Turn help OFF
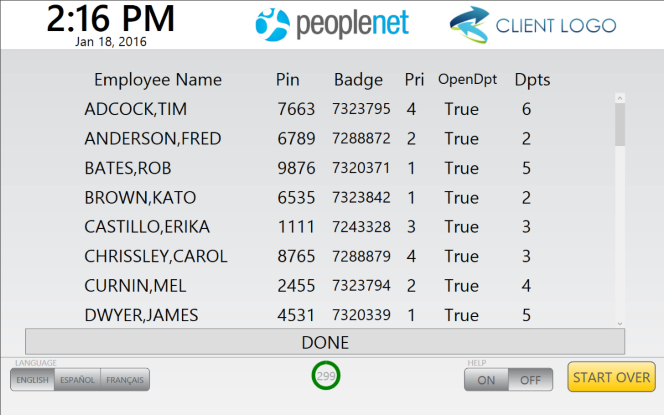 530,380
